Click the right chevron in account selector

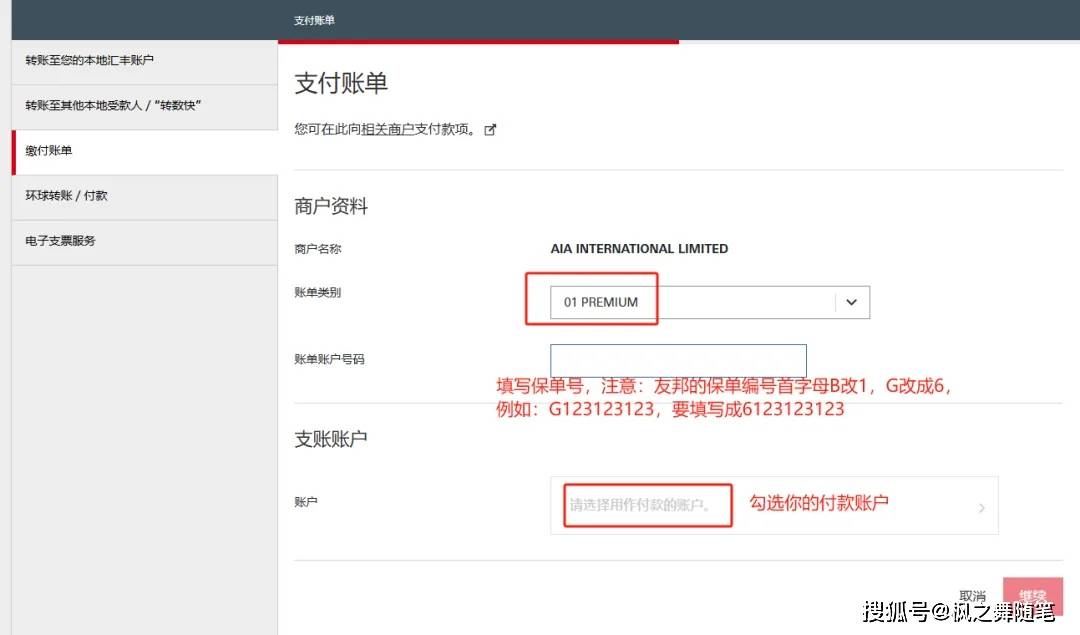(x=982, y=508)
